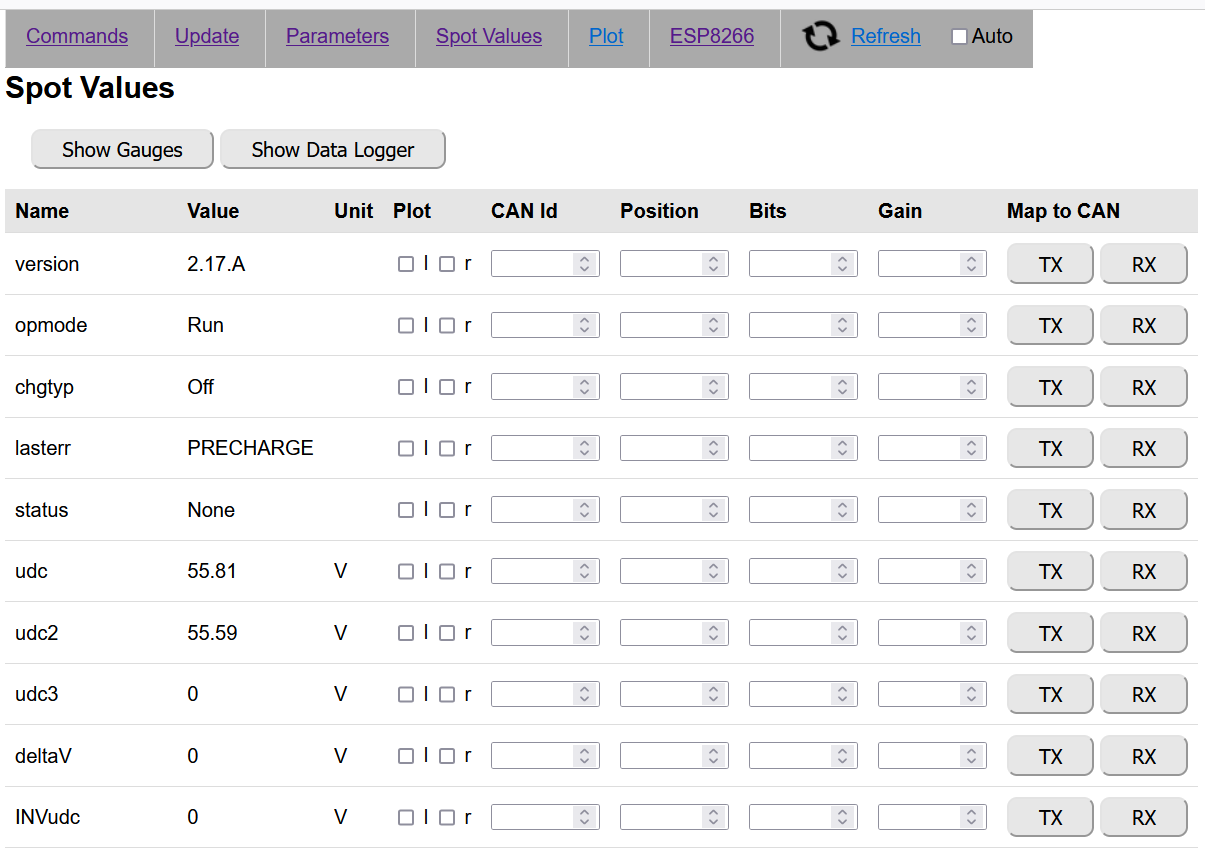This screenshot has height=851, width=1205.
Task: Tick the right-axis plot checkbox for udc2
Action: point(447,633)
